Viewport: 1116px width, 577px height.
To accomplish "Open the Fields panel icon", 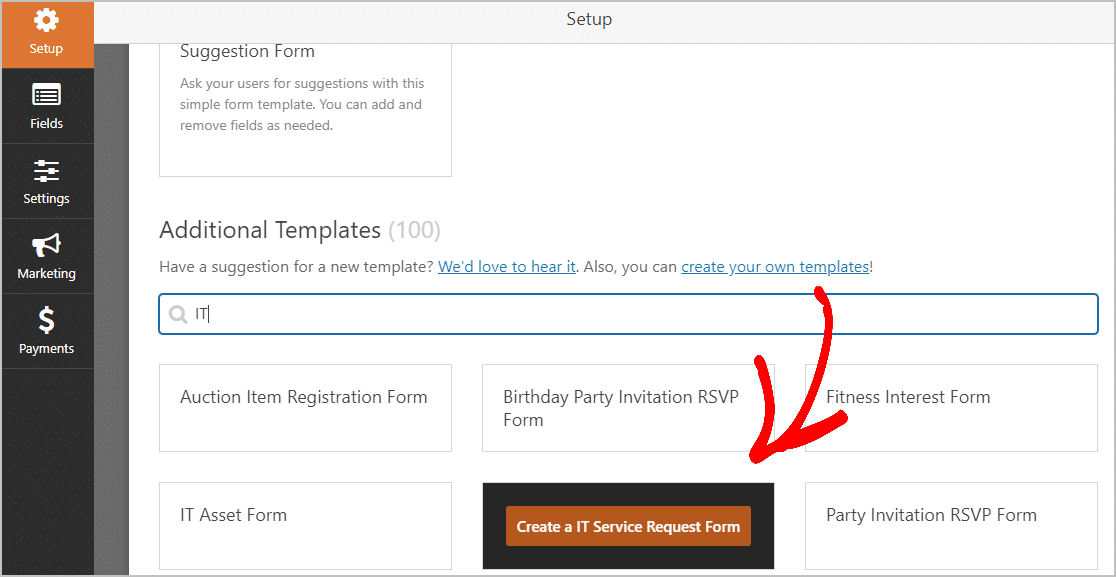I will point(46,95).
